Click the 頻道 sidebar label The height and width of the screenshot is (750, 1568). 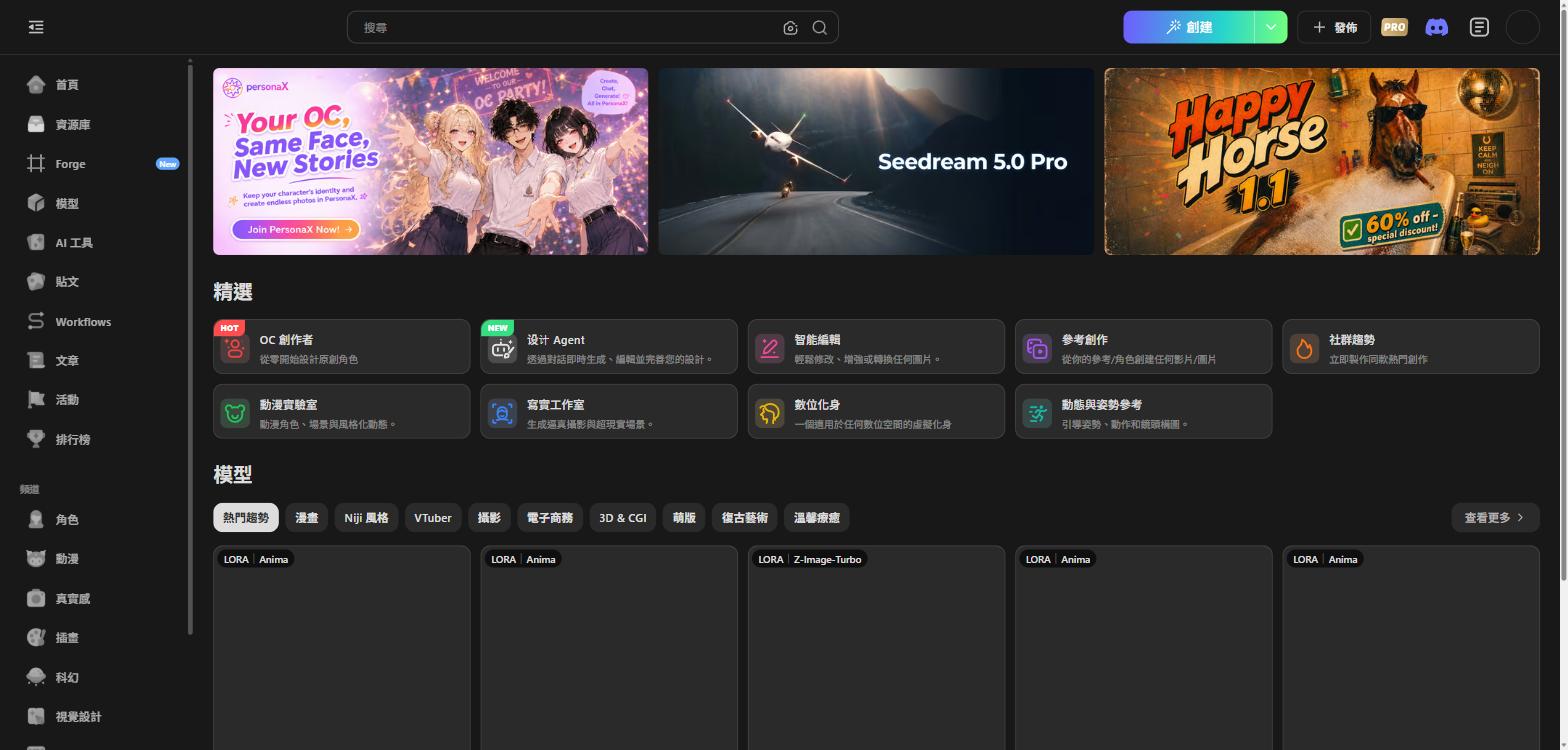30,489
